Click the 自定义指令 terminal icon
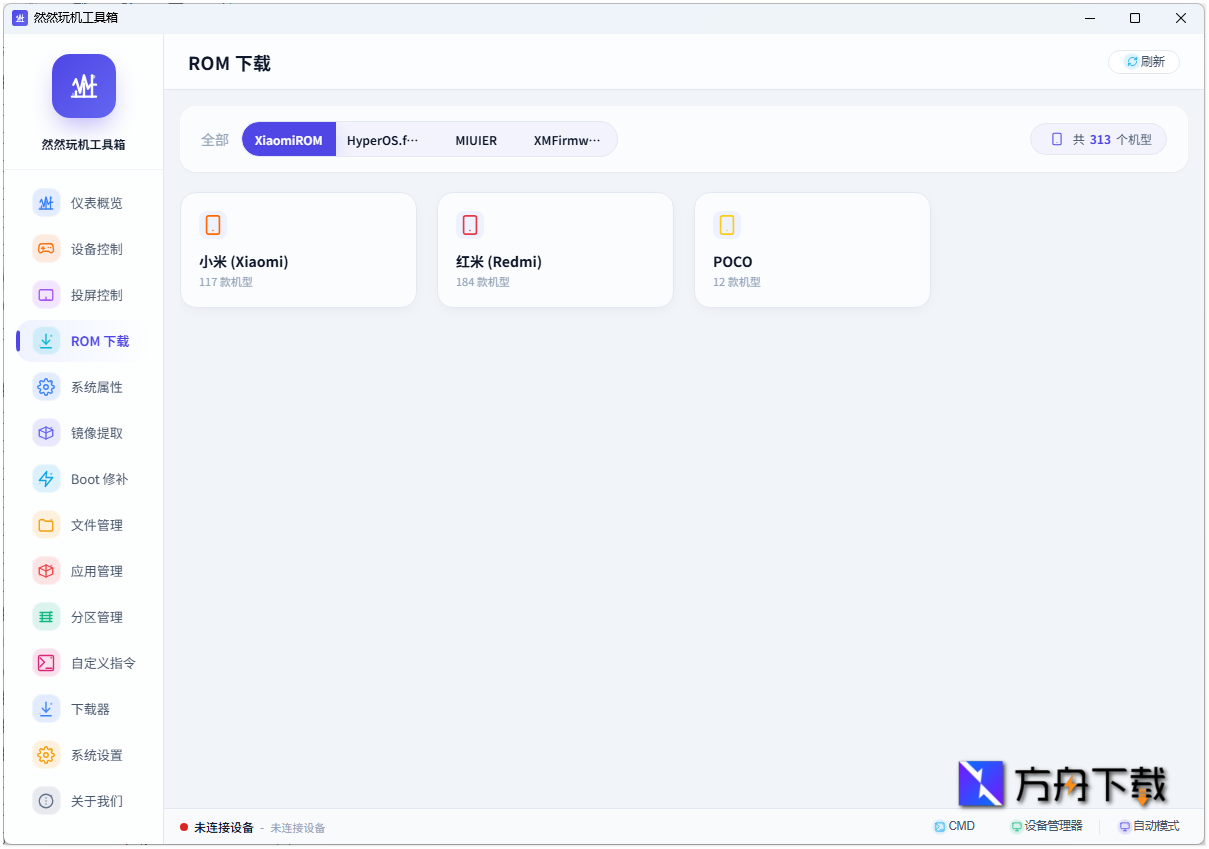 point(46,663)
